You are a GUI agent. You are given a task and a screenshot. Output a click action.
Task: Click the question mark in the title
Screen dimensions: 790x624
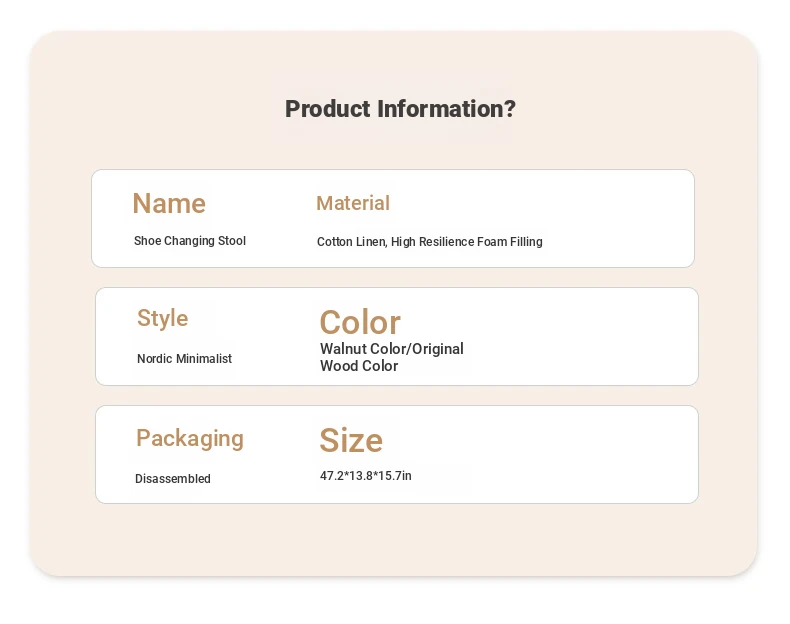click(510, 109)
